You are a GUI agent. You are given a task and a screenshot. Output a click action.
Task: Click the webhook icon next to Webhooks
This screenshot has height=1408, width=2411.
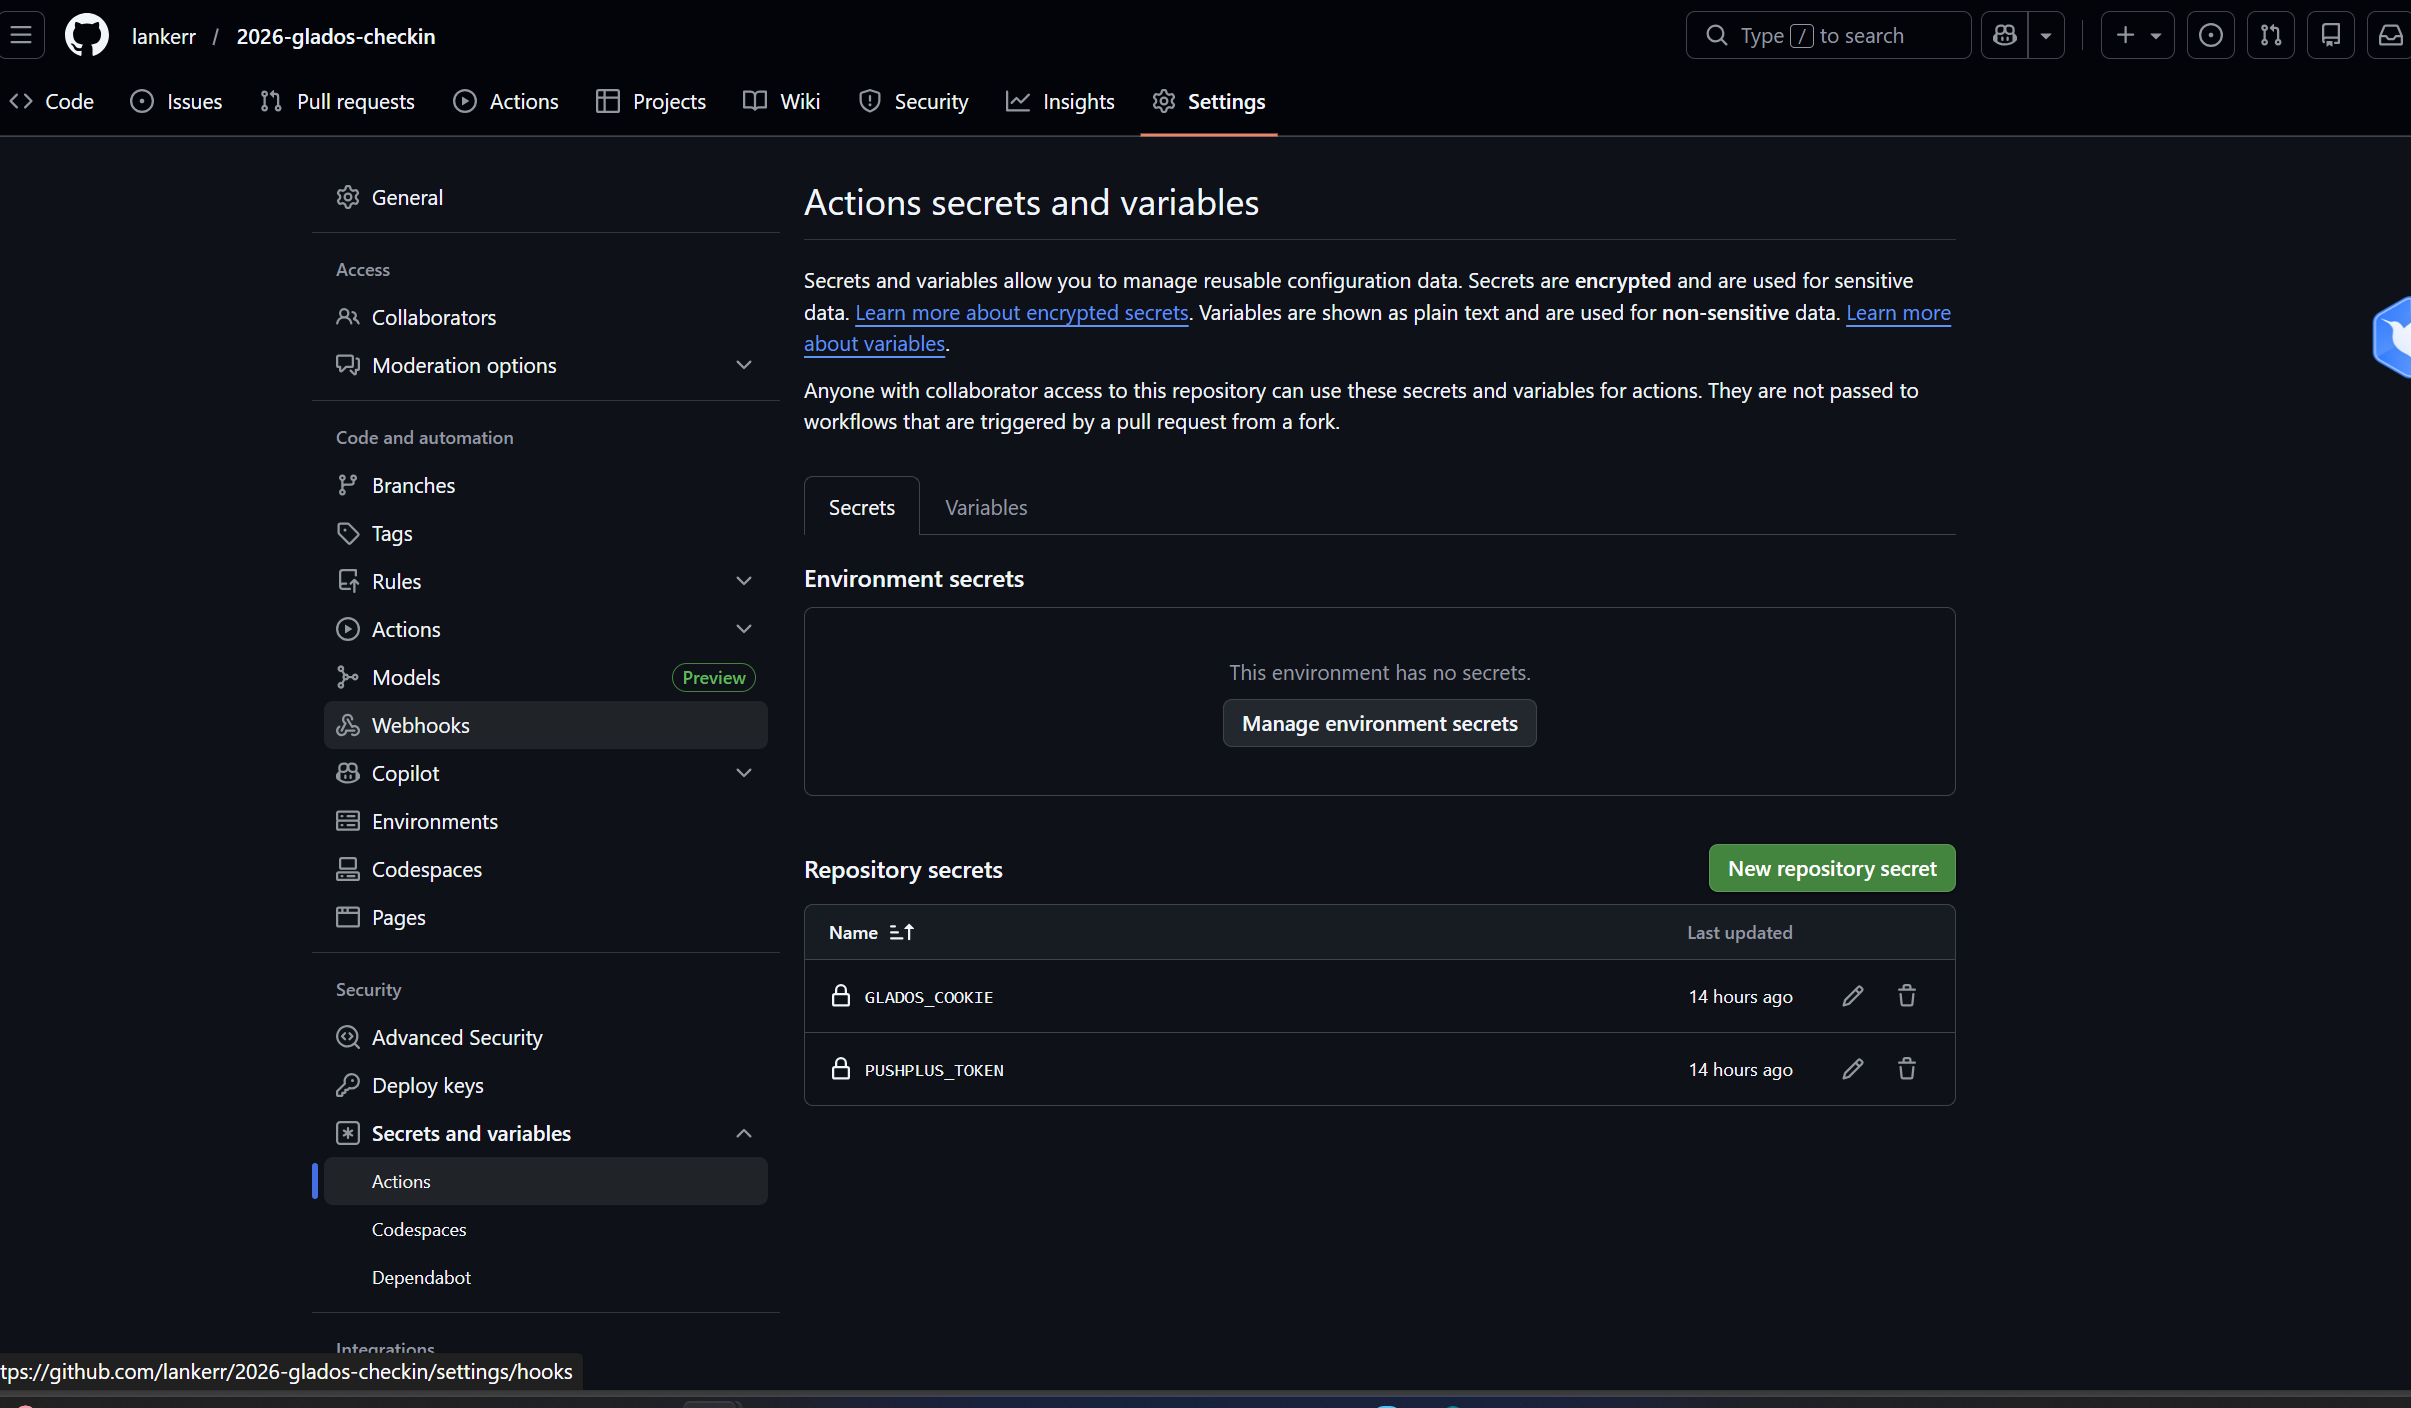[348, 725]
